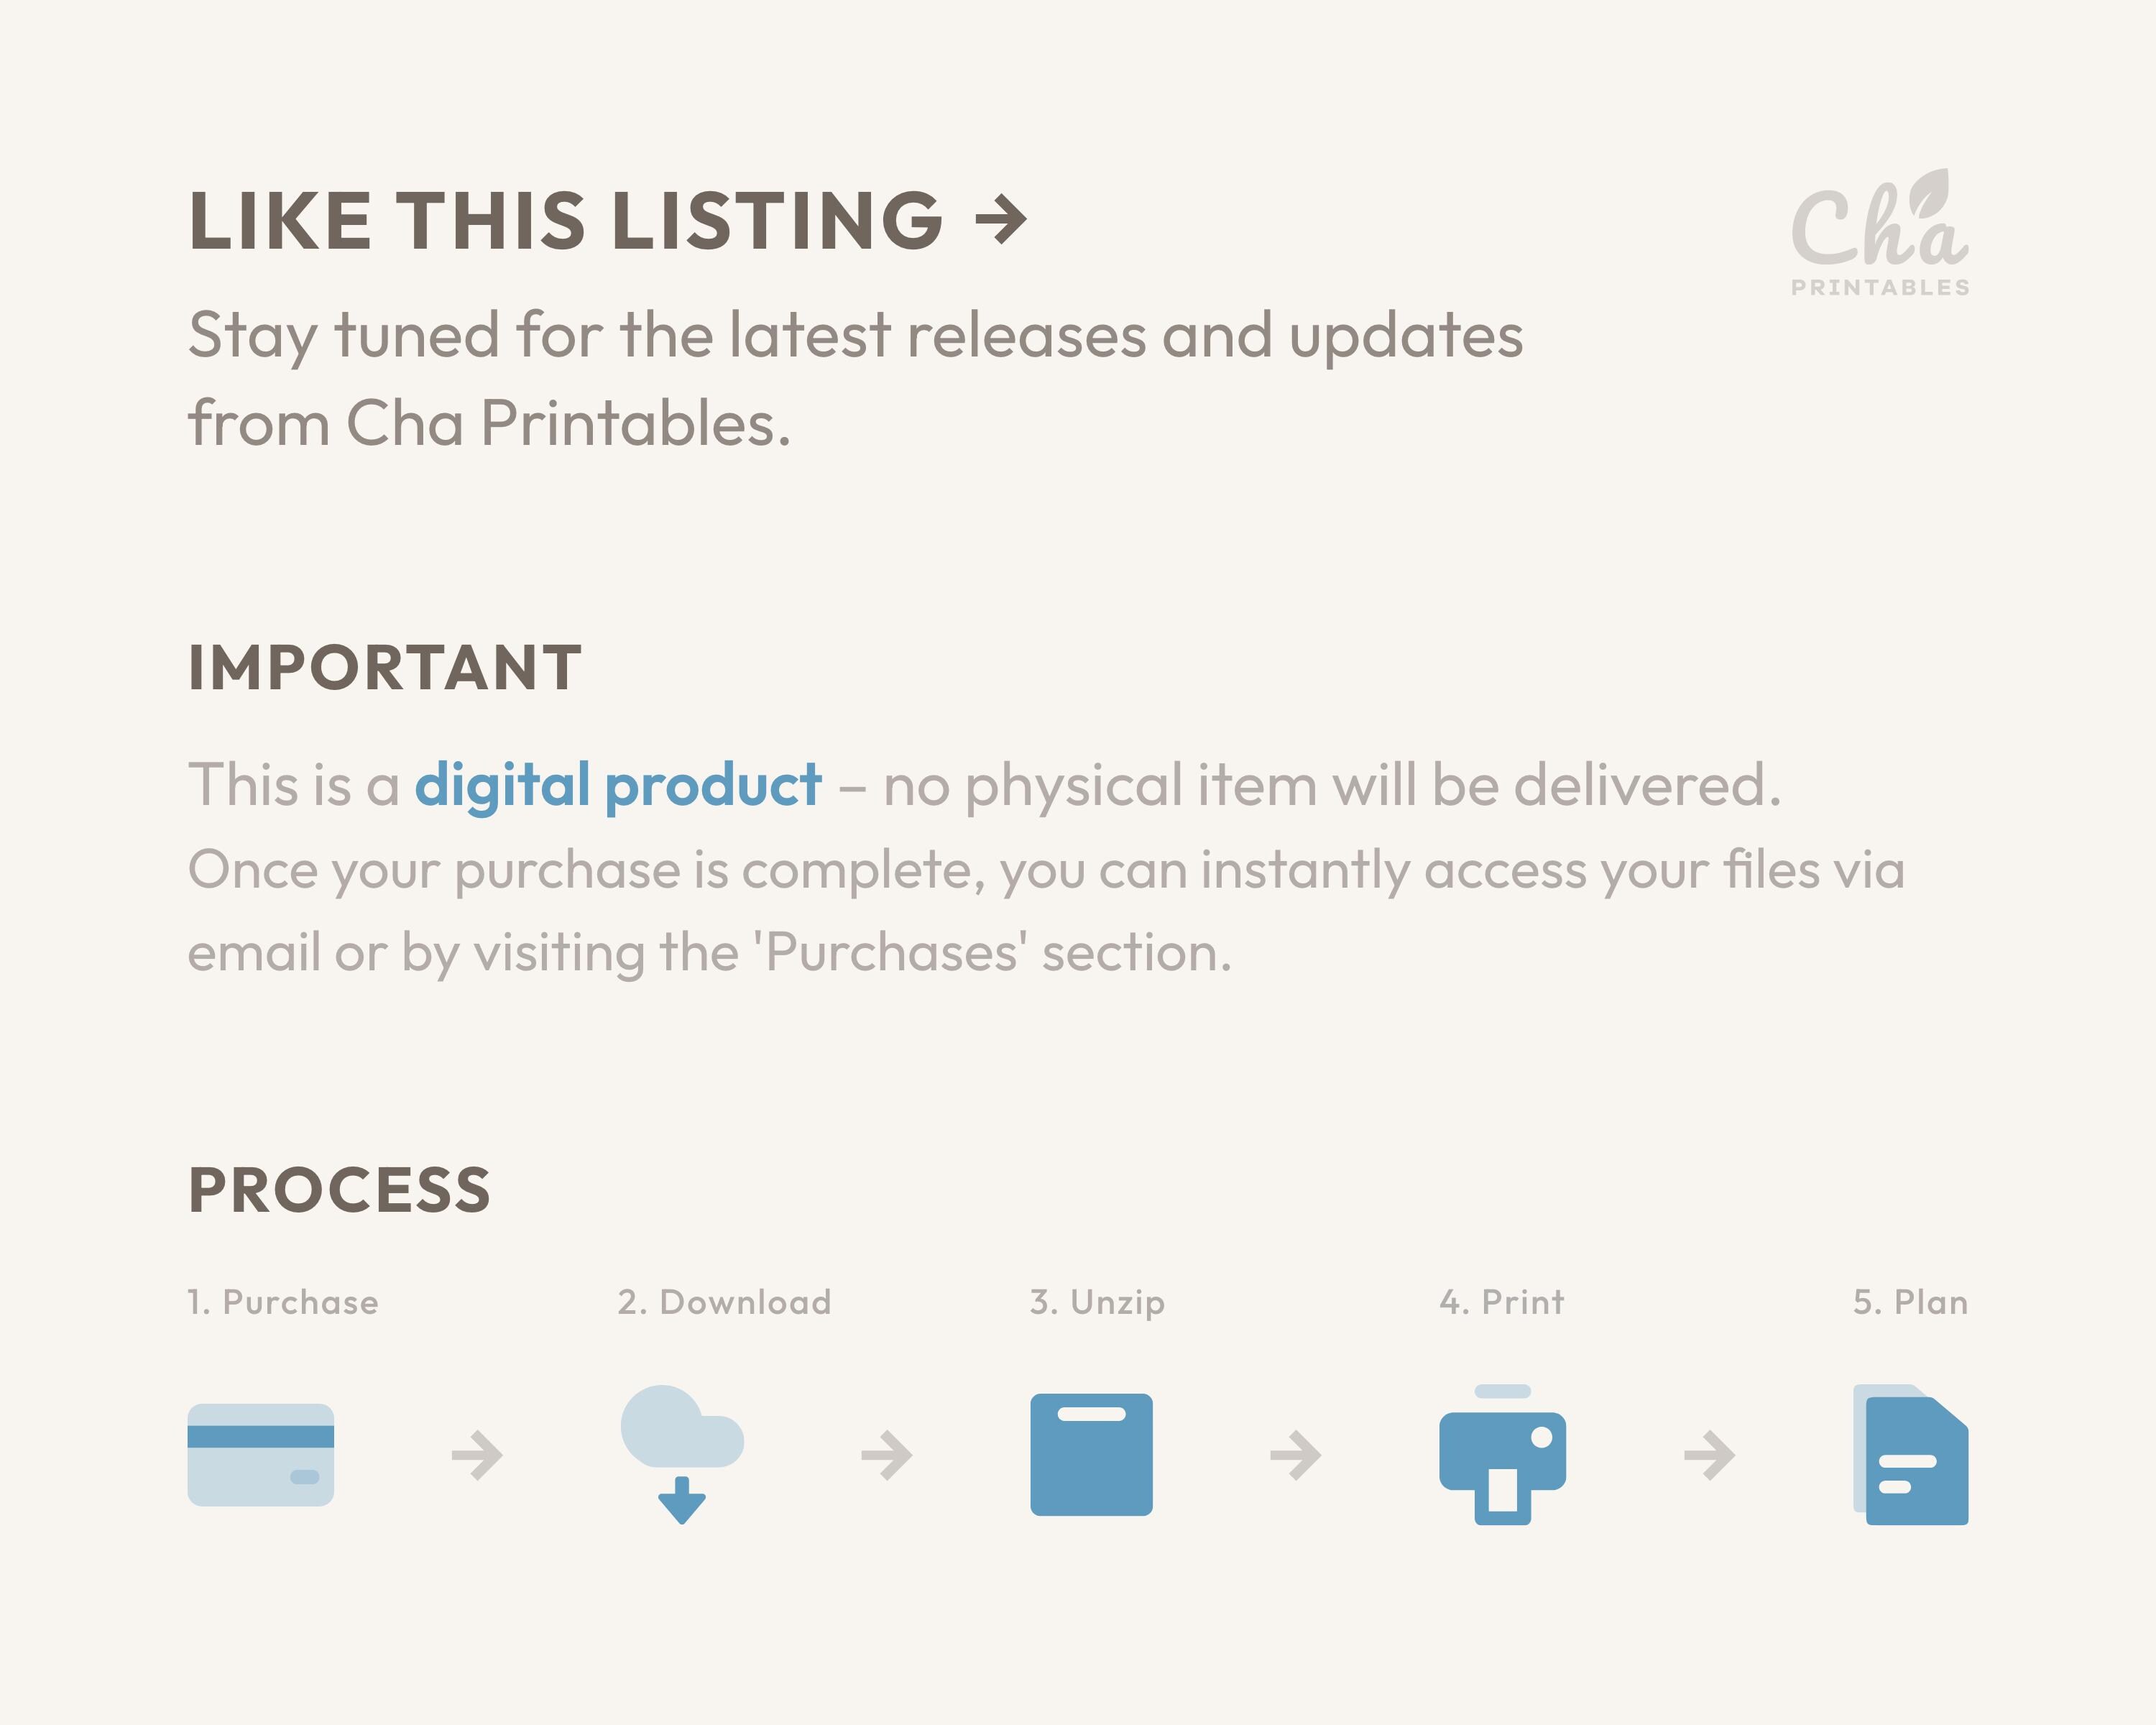
Task: Select the blue Unzip archive icon
Action: coord(1092,1455)
